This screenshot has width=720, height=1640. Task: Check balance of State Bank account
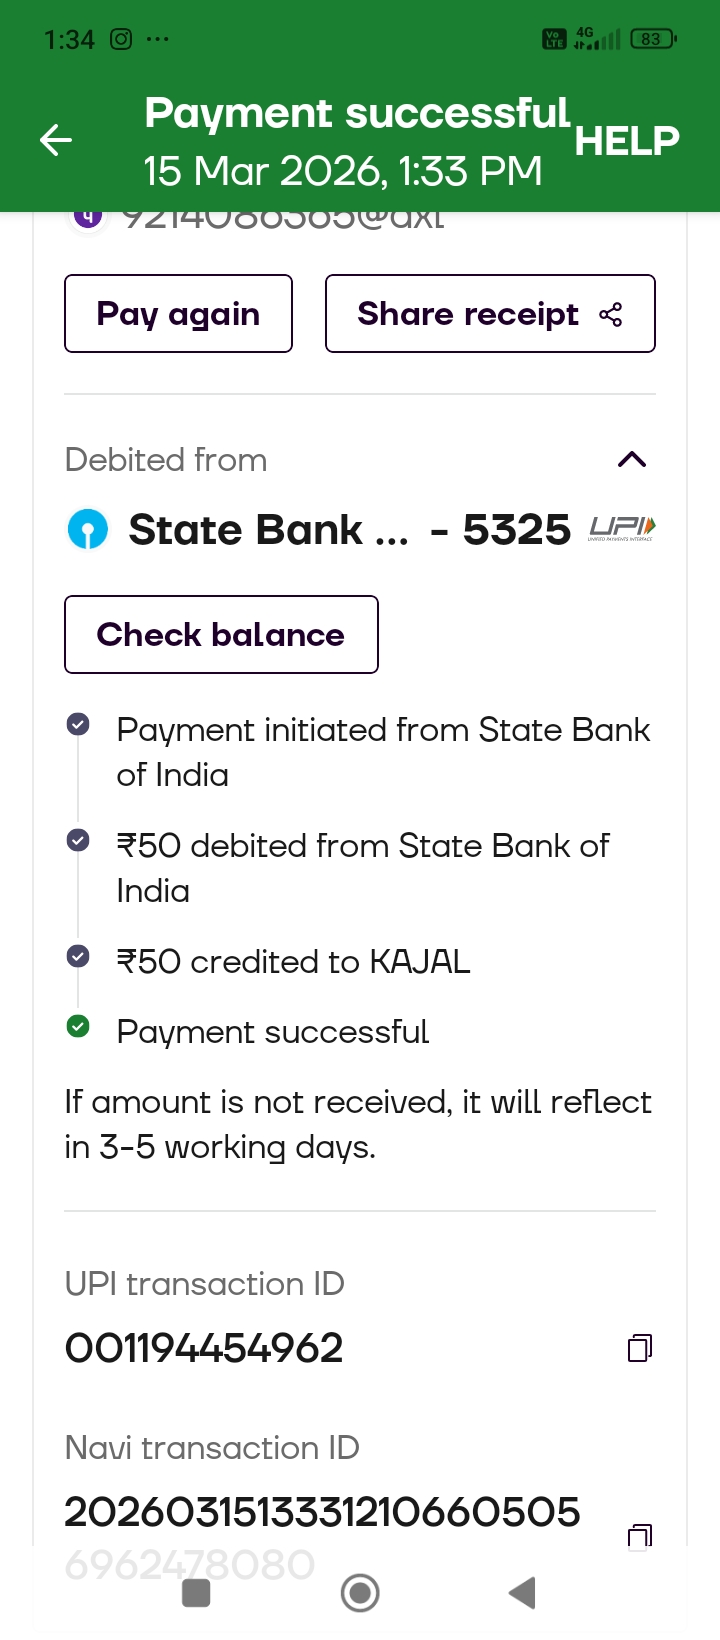[221, 635]
